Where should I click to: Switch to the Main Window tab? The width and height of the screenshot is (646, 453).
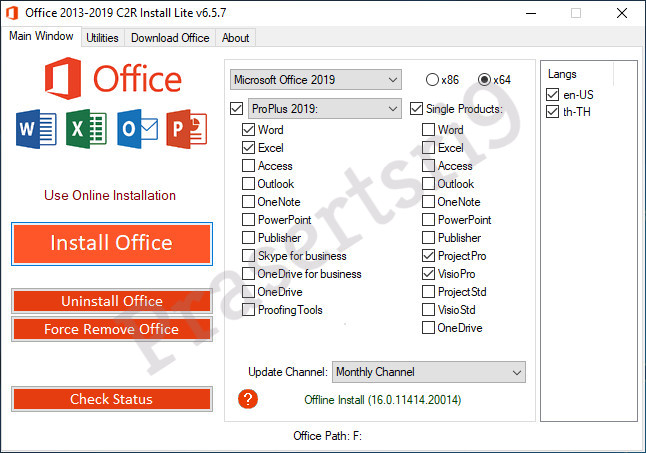click(41, 36)
